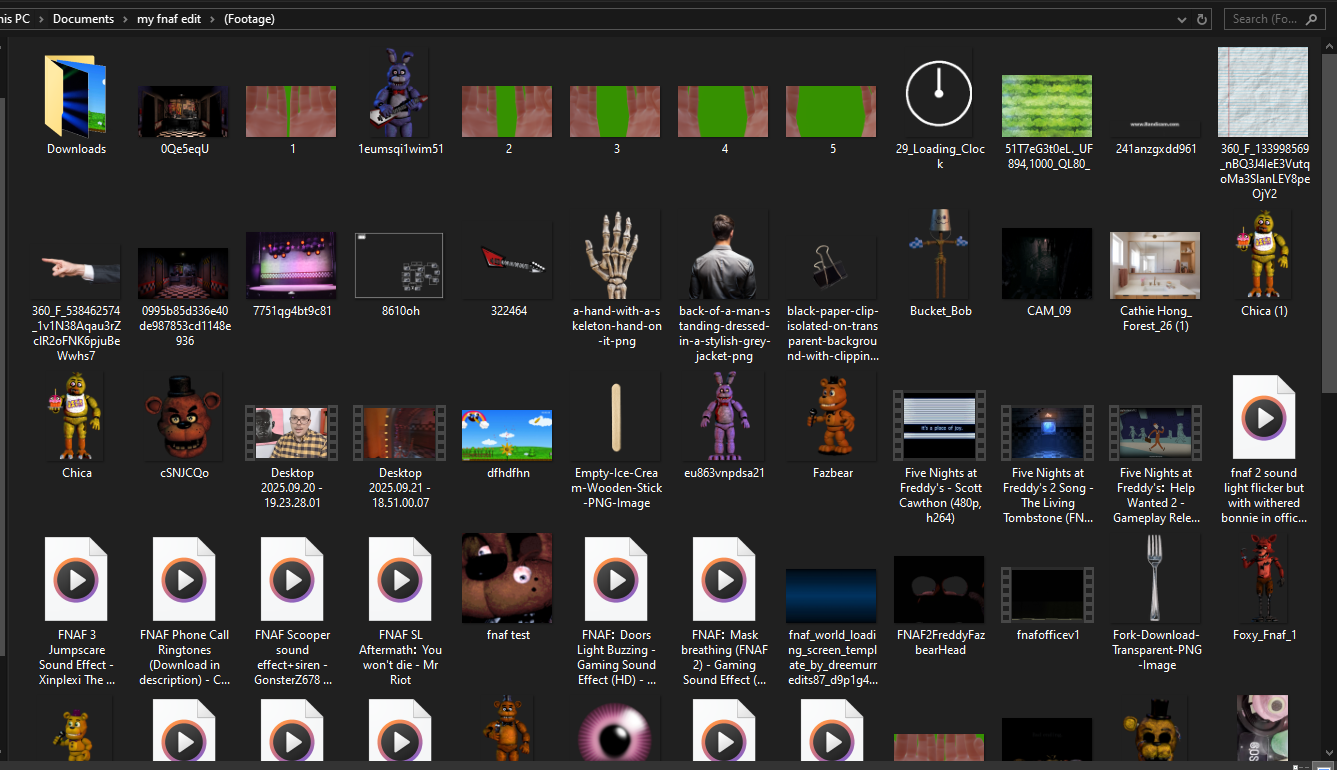Click the Search Footage input field
This screenshot has height=770, width=1337.
pos(1272,19)
